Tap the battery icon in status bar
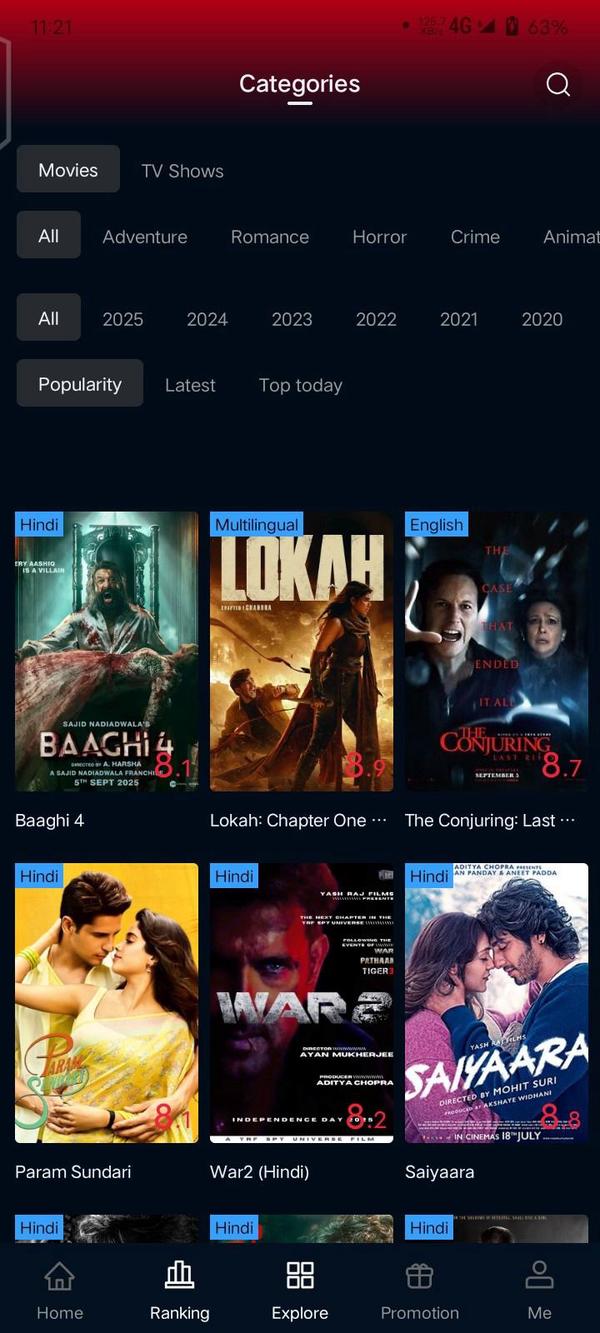 point(511,27)
